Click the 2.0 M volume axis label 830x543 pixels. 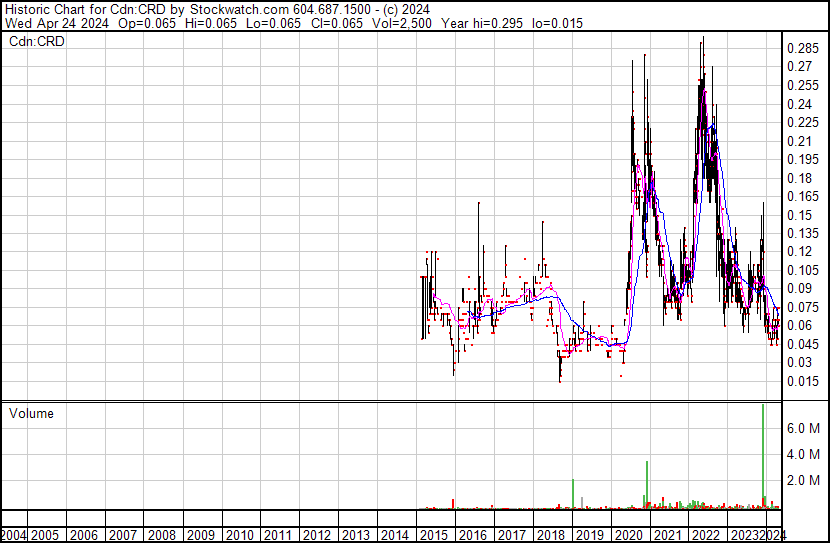point(804,480)
